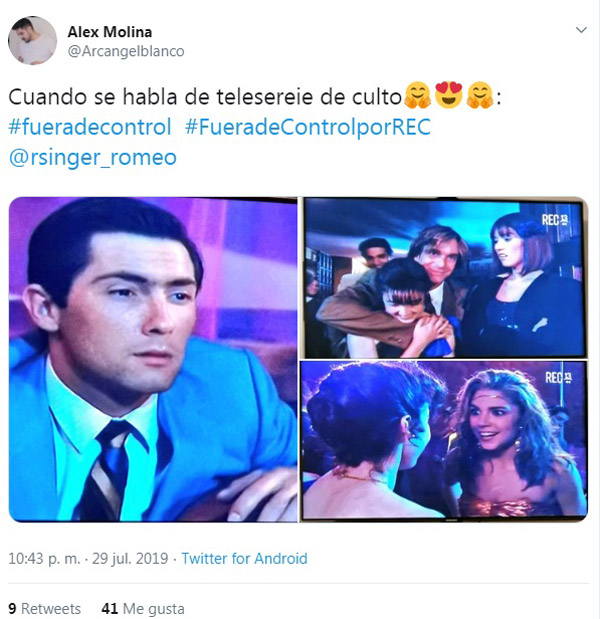Screen dimensions: 600x619
Task: Open the Alex Molina display name link
Action: [x=110, y=32]
